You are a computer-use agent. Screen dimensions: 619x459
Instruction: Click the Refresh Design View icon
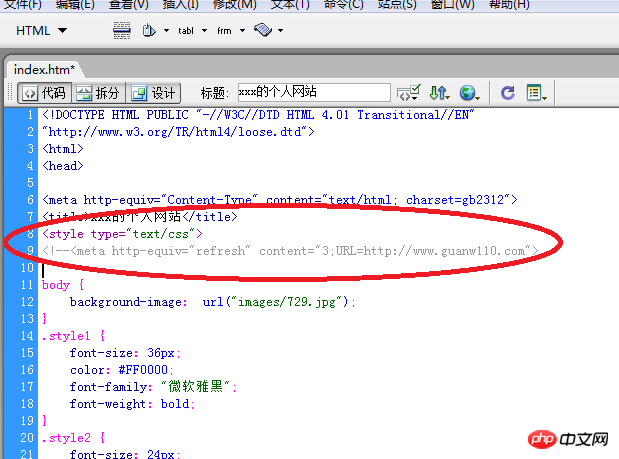508,93
